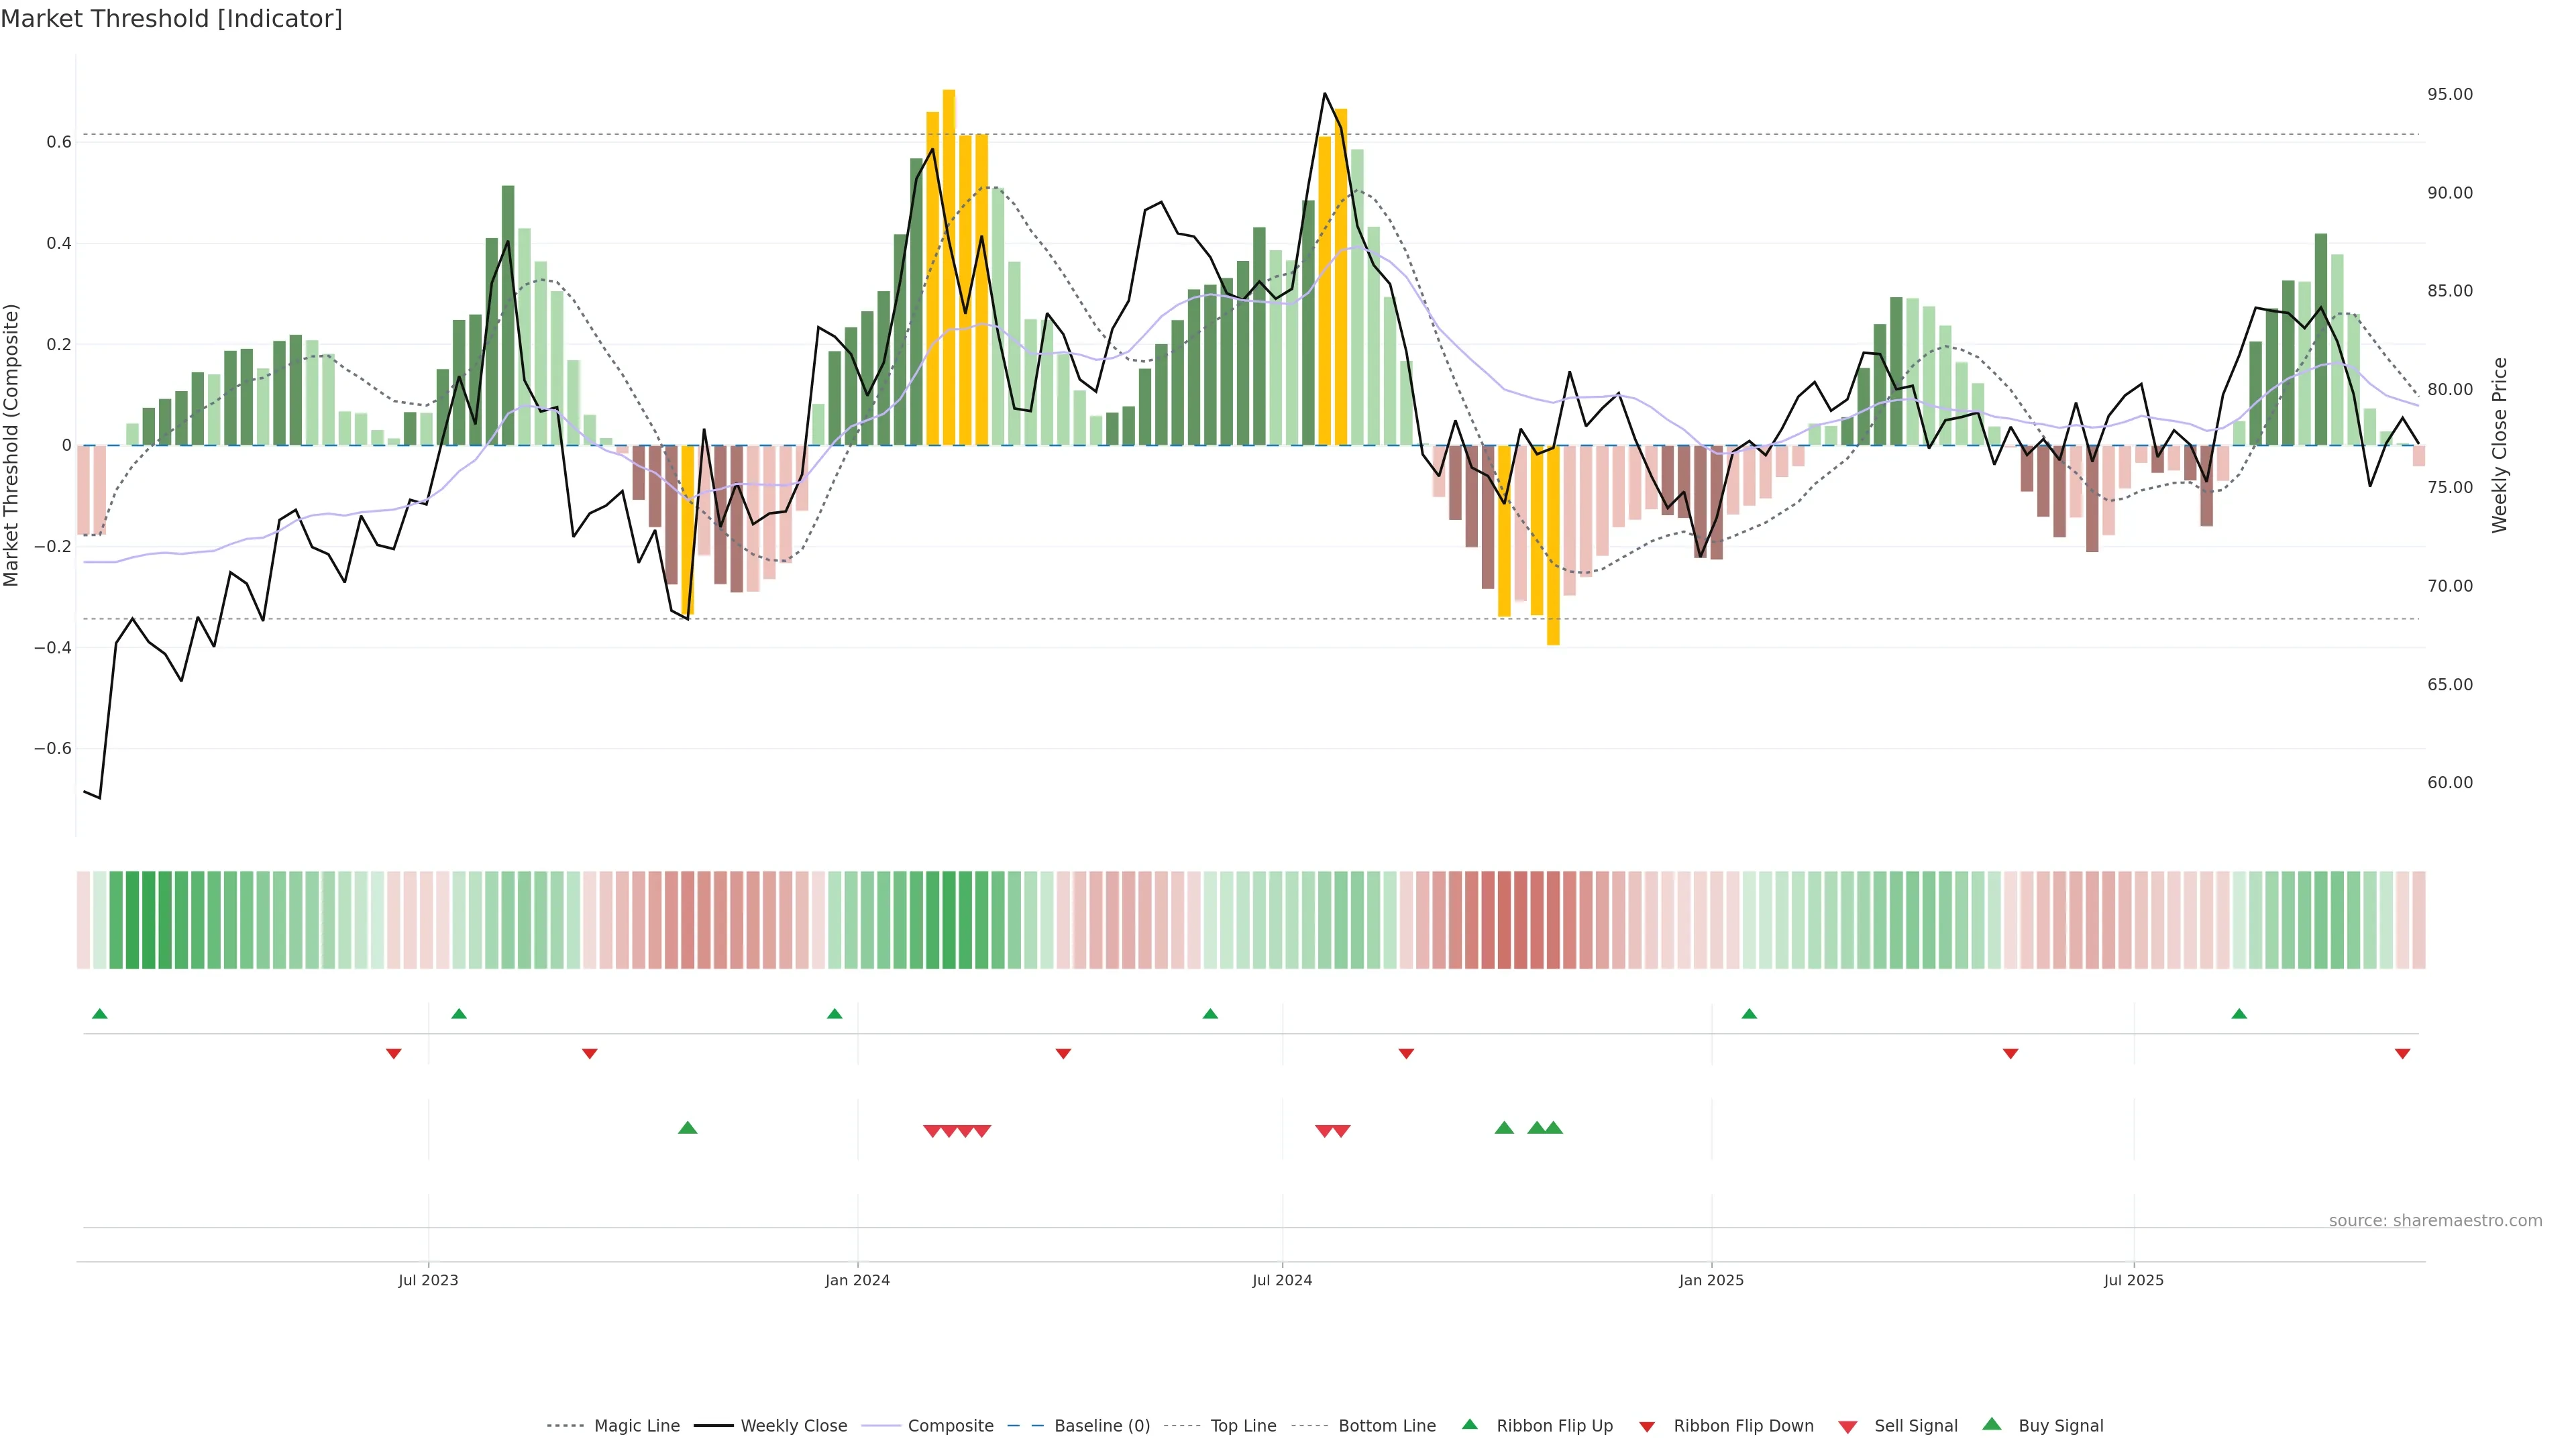The height and width of the screenshot is (1449, 2576).
Task: Click the buy signal marker near late 2023
Action: pos(687,1128)
